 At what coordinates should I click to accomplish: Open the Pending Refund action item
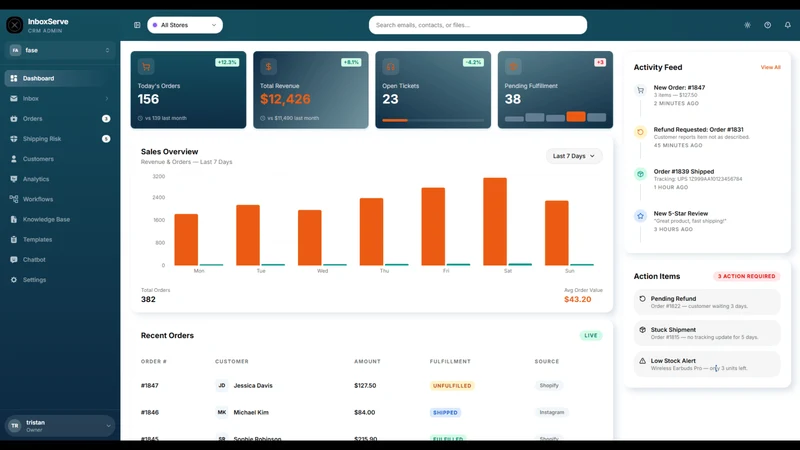point(707,302)
